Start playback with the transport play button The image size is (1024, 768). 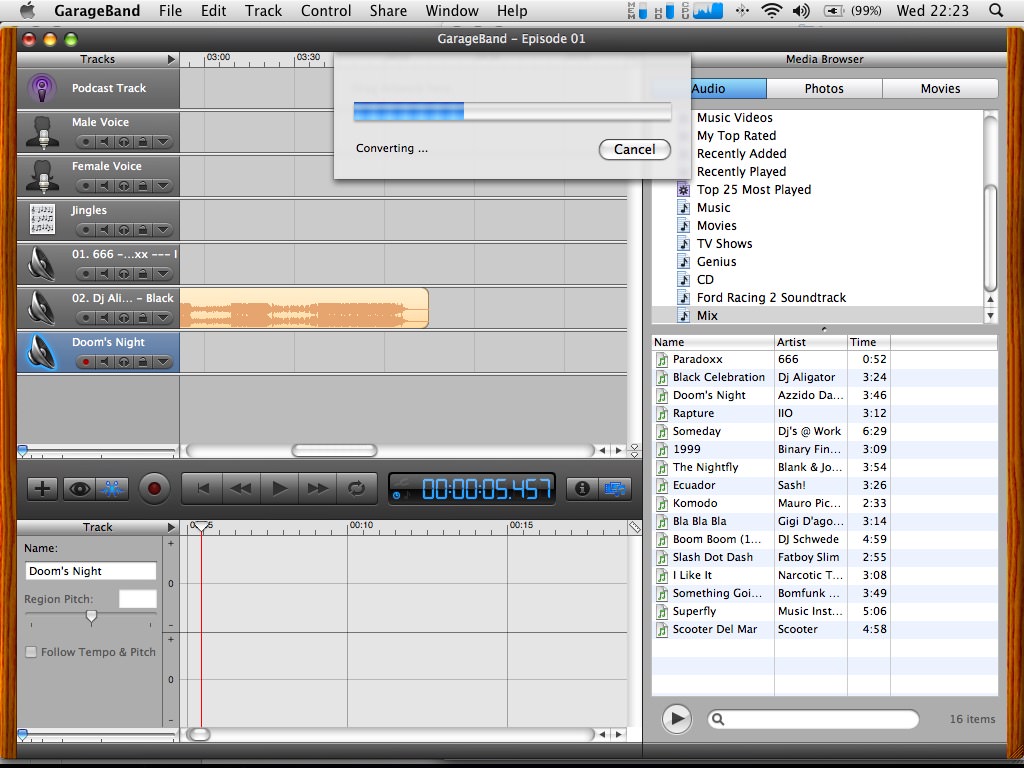(280, 488)
